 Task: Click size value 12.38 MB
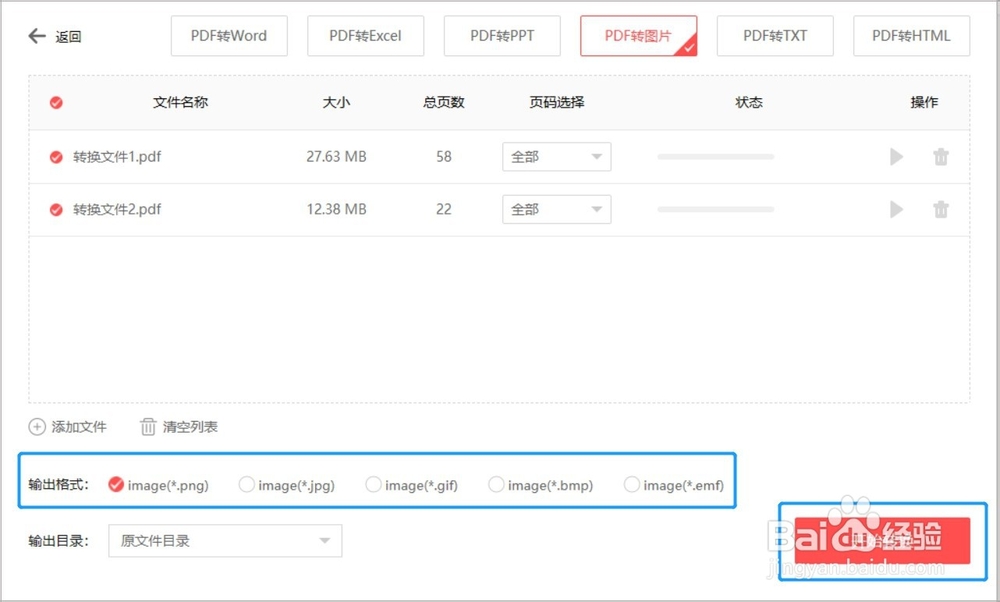336,210
